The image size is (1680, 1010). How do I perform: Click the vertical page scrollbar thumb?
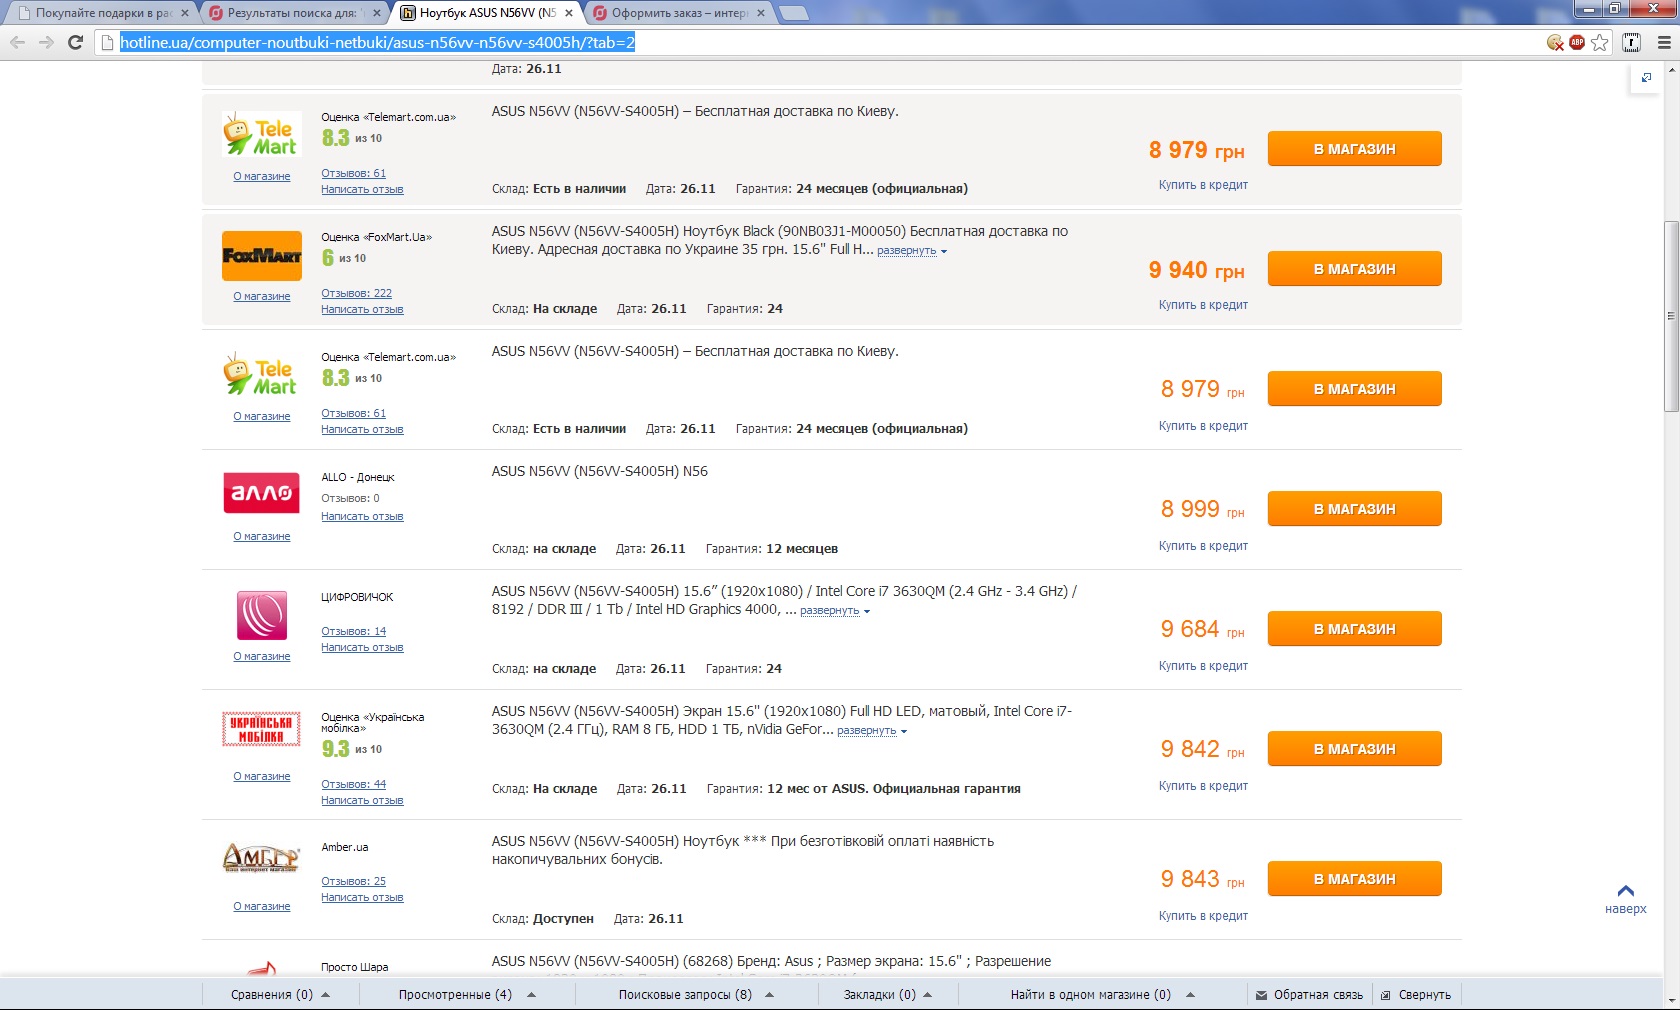click(1671, 316)
